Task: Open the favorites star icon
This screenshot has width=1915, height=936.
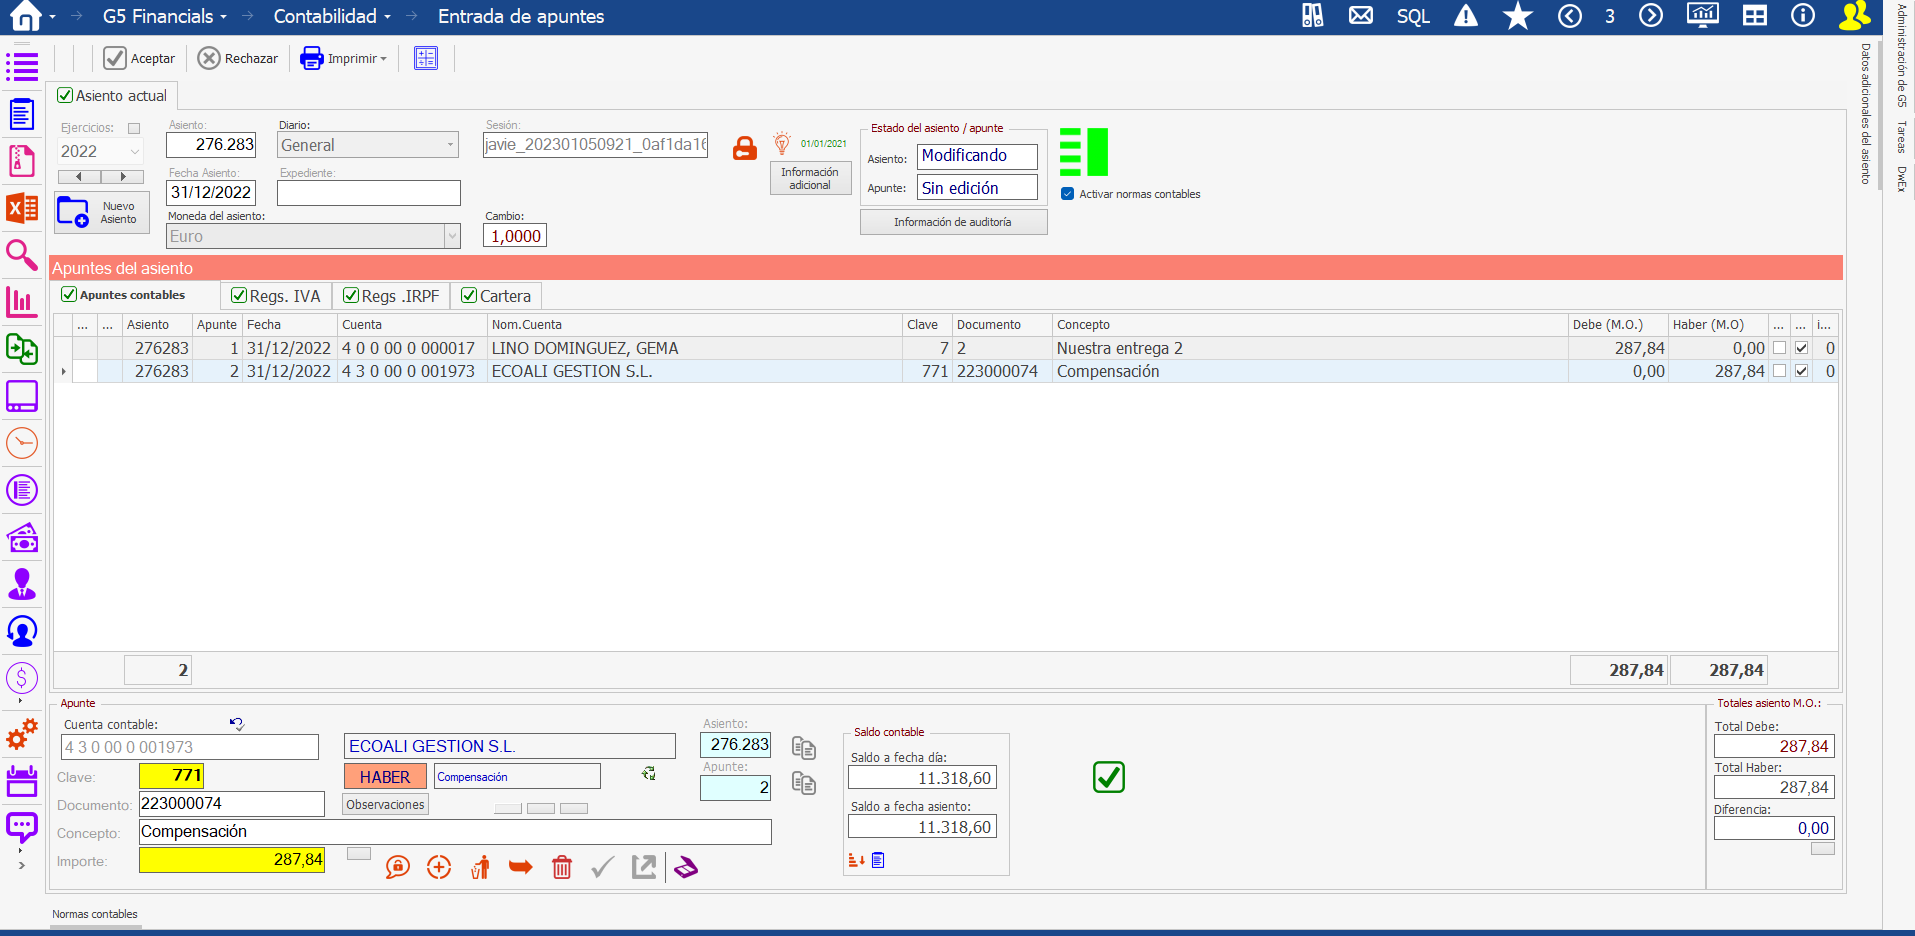Action: [1517, 16]
